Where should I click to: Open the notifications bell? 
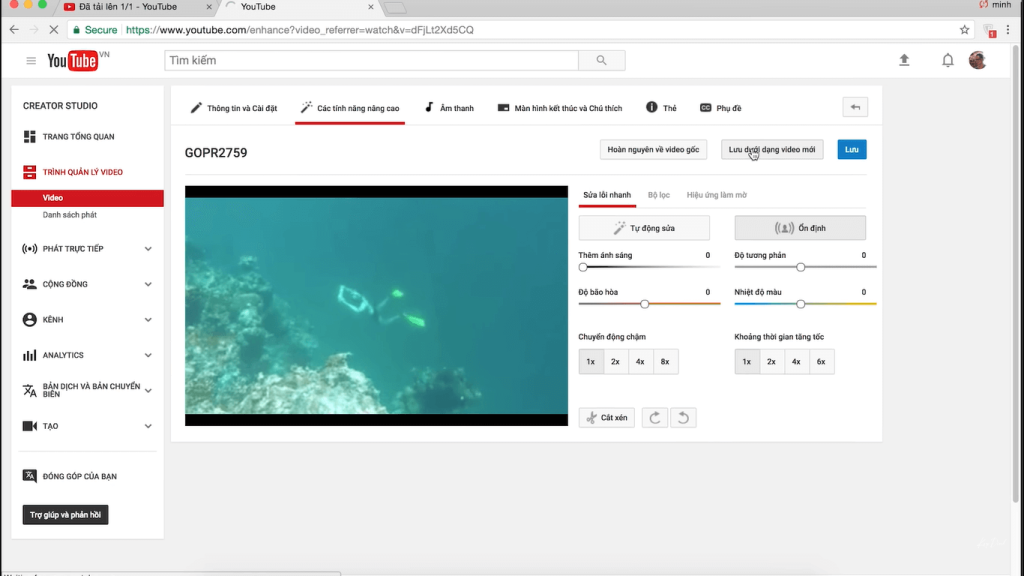pyautogui.click(x=947, y=60)
